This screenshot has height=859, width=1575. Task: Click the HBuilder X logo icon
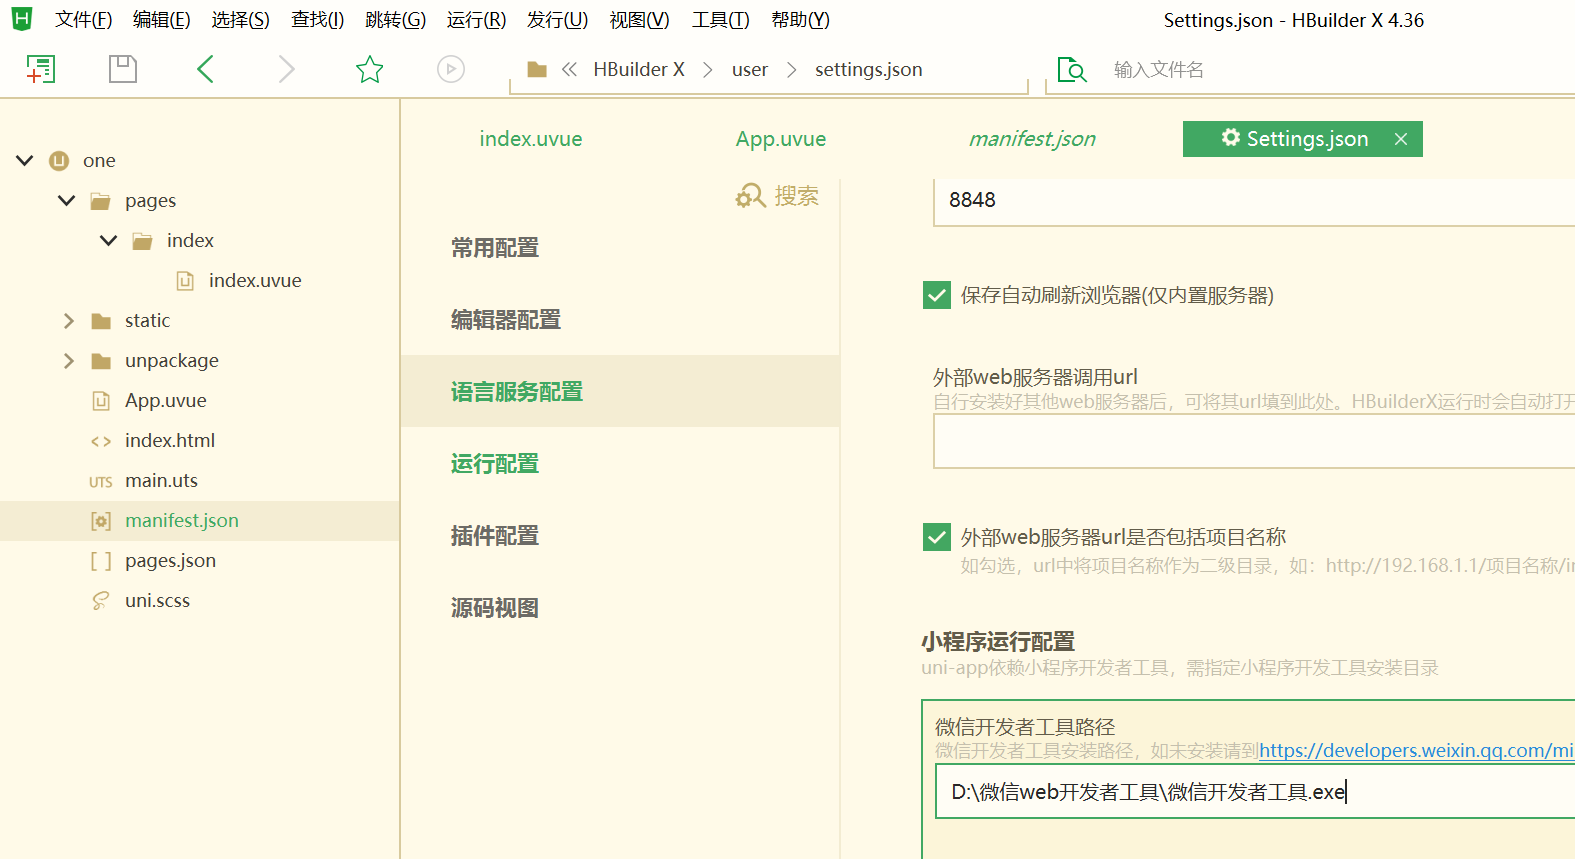tap(21, 19)
